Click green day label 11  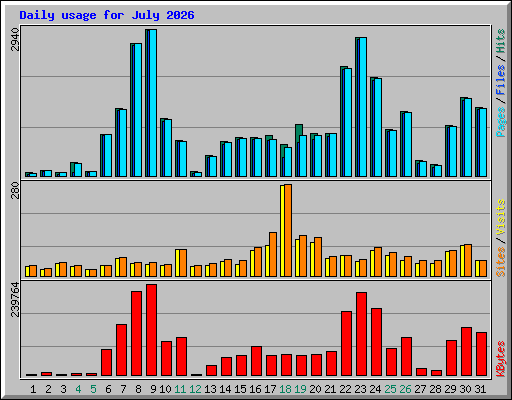click(x=180, y=389)
